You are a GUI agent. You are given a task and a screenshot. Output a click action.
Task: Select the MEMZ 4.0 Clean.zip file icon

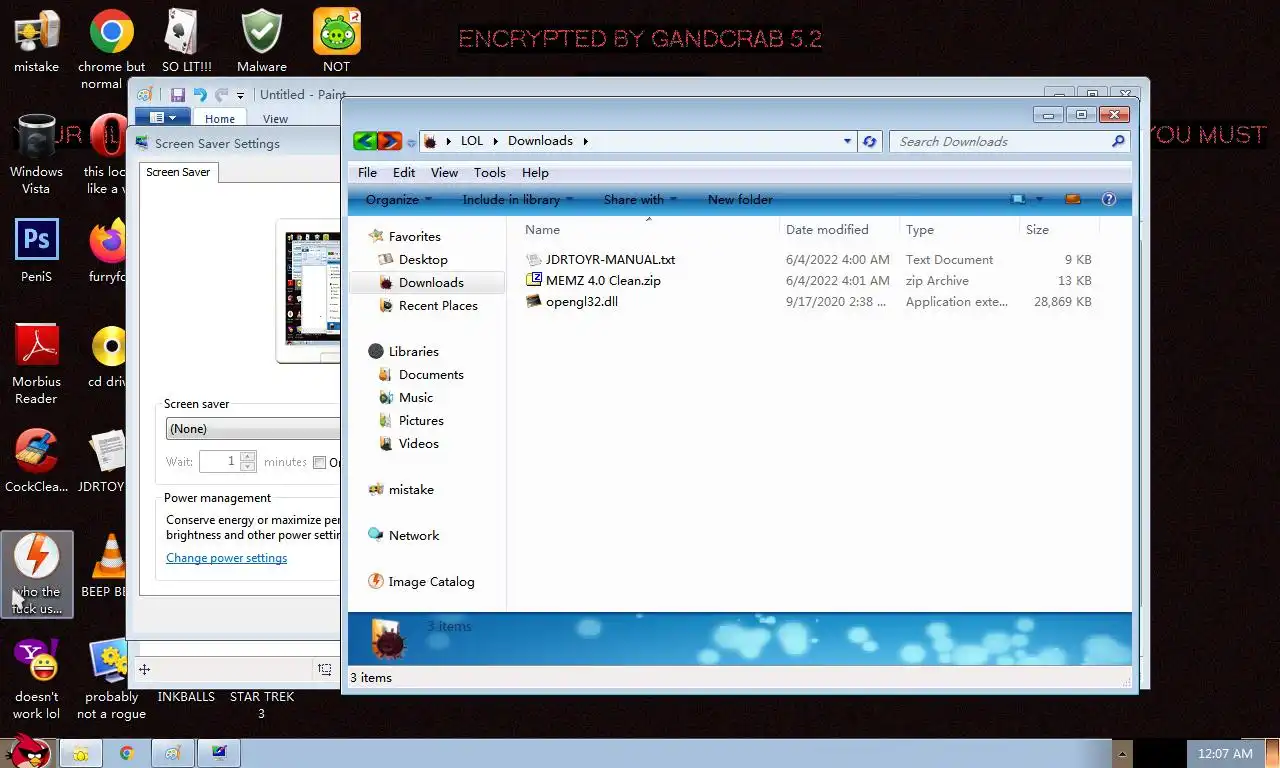[534, 280]
